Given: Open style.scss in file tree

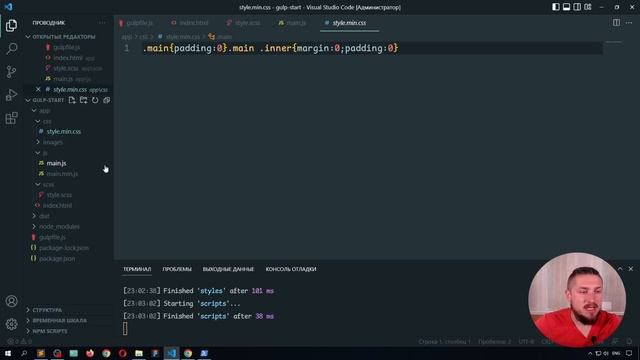Looking at the screenshot, I should click(59, 195).
